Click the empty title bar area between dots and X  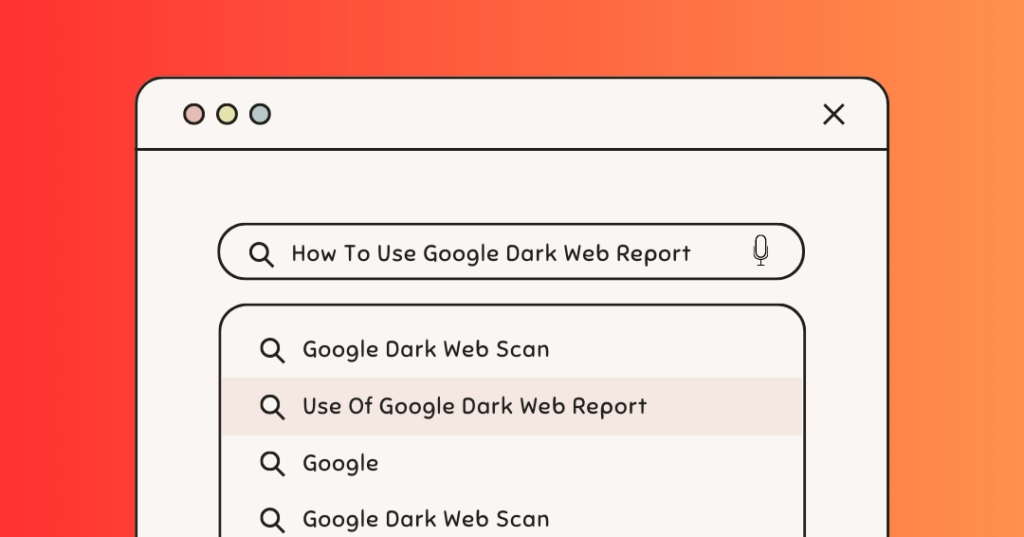[545, 114]
